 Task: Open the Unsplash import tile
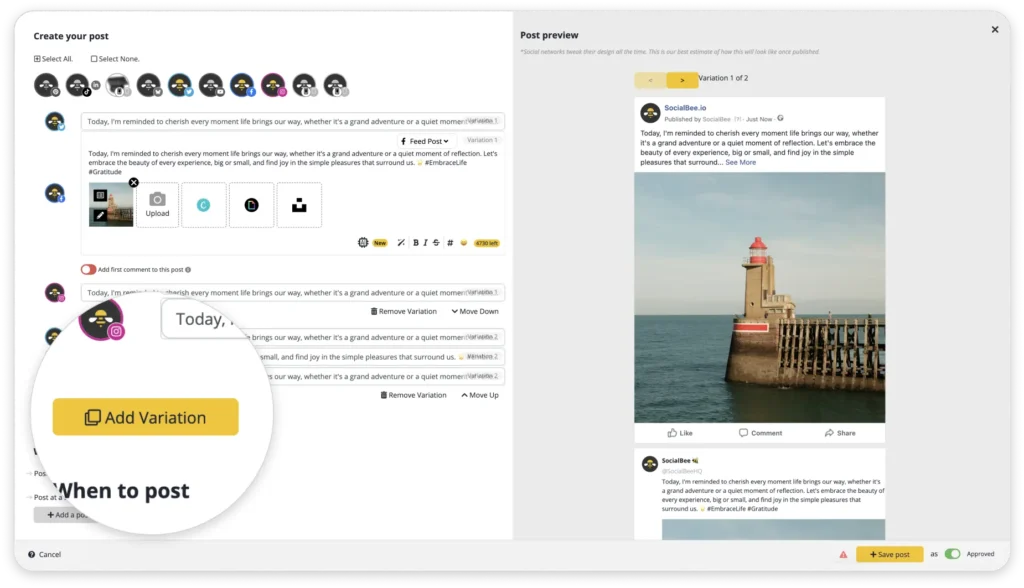[x=299, y=205]
